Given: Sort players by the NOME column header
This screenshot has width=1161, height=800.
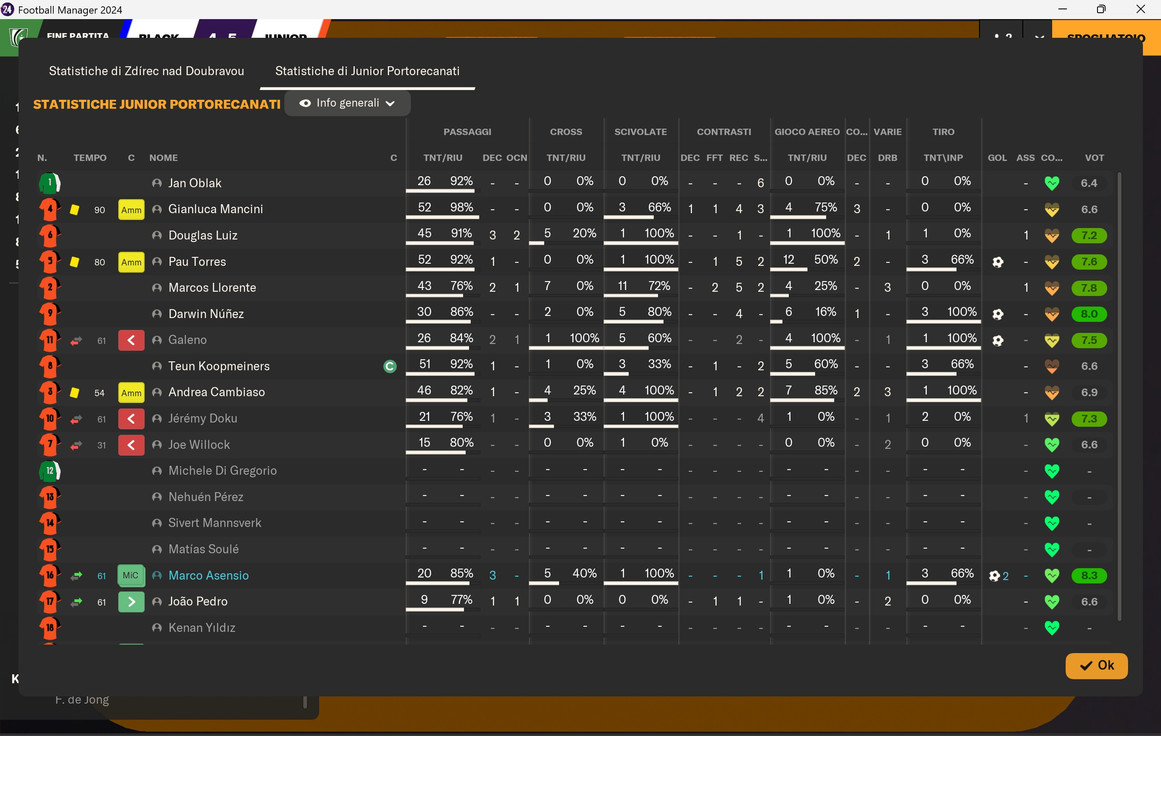Looking at the screenshot, I should 164,158.
